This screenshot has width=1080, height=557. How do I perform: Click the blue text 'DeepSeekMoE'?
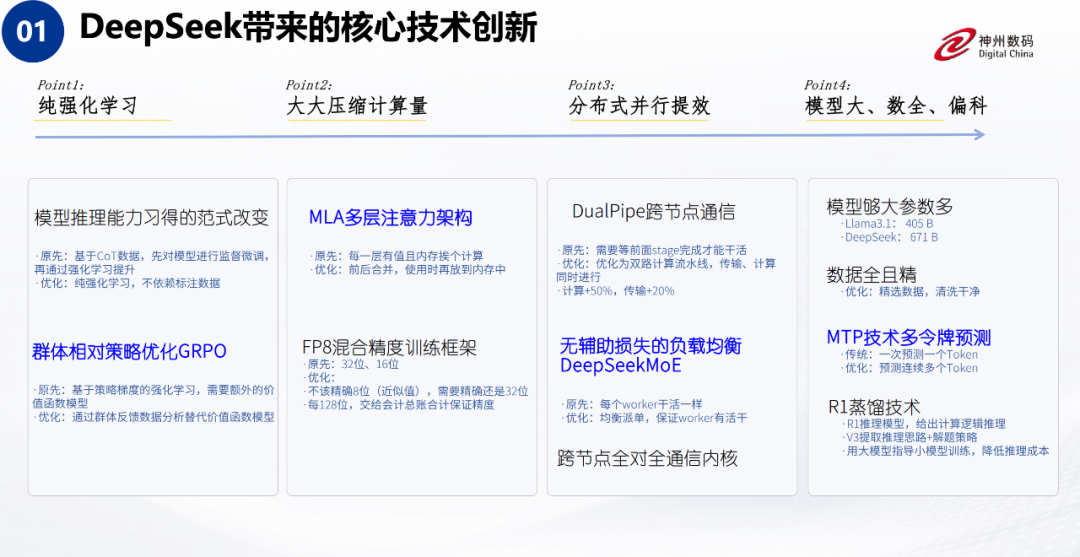coord(621,366)
